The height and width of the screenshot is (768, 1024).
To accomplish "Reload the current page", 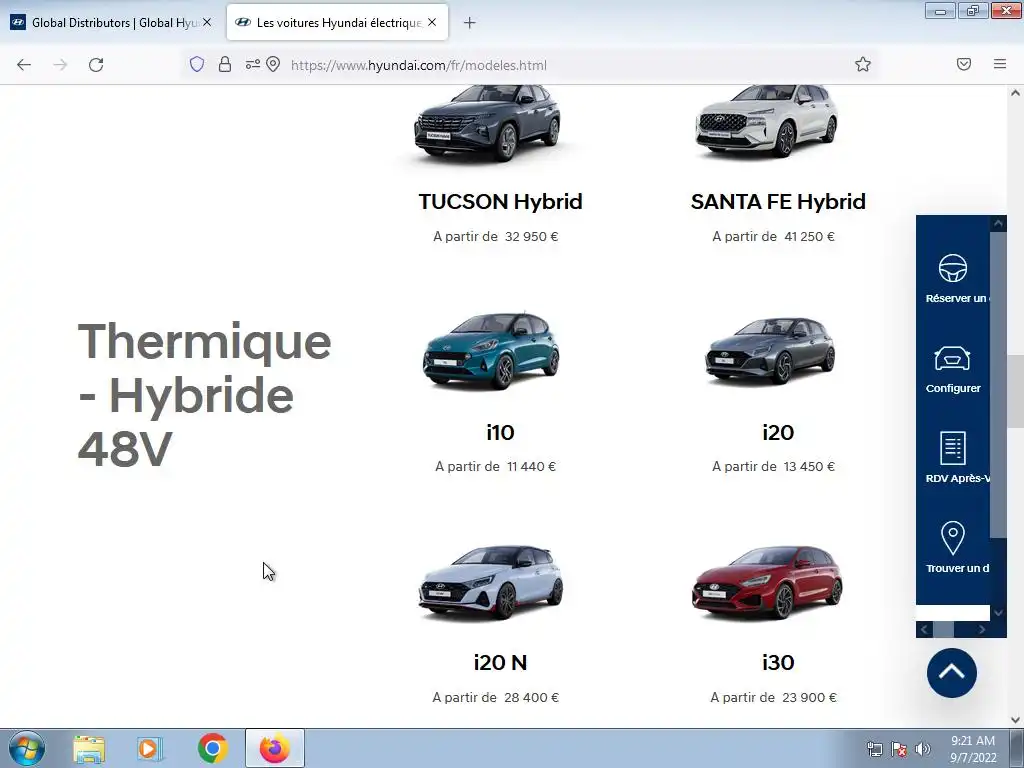I will pos(96,65).
